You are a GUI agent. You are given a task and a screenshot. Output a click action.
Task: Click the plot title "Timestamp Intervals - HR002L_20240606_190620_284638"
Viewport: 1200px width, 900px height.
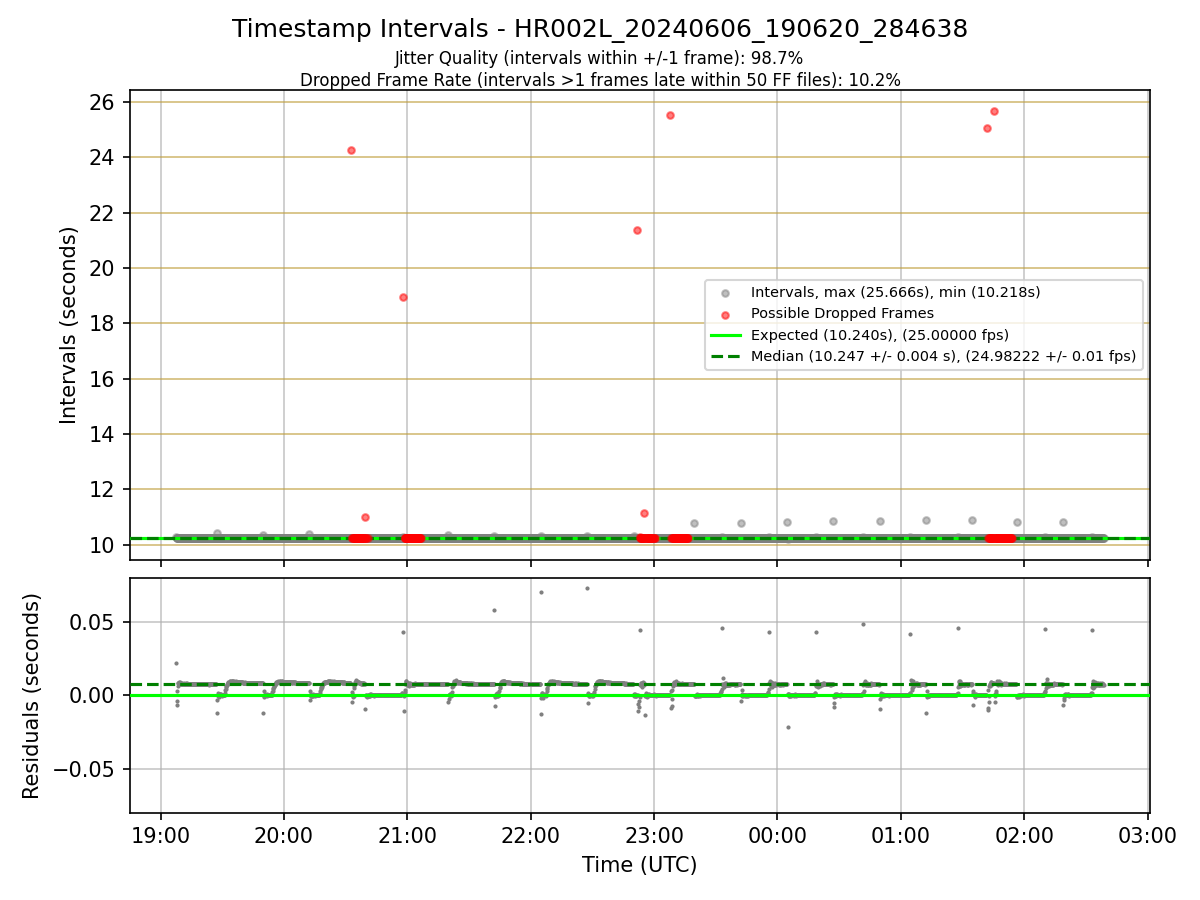(600, 29)
